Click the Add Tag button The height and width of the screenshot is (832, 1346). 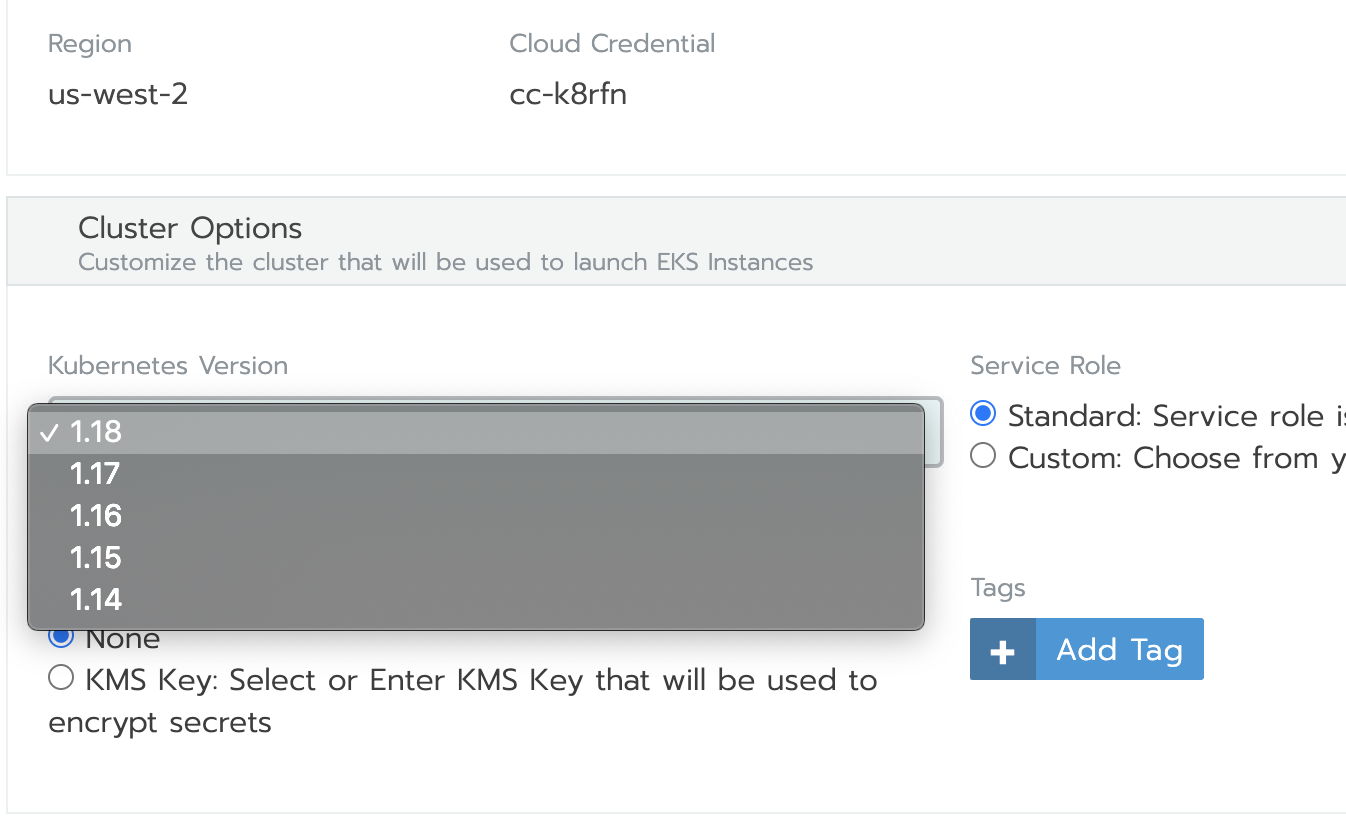(x=1118, y=648)
